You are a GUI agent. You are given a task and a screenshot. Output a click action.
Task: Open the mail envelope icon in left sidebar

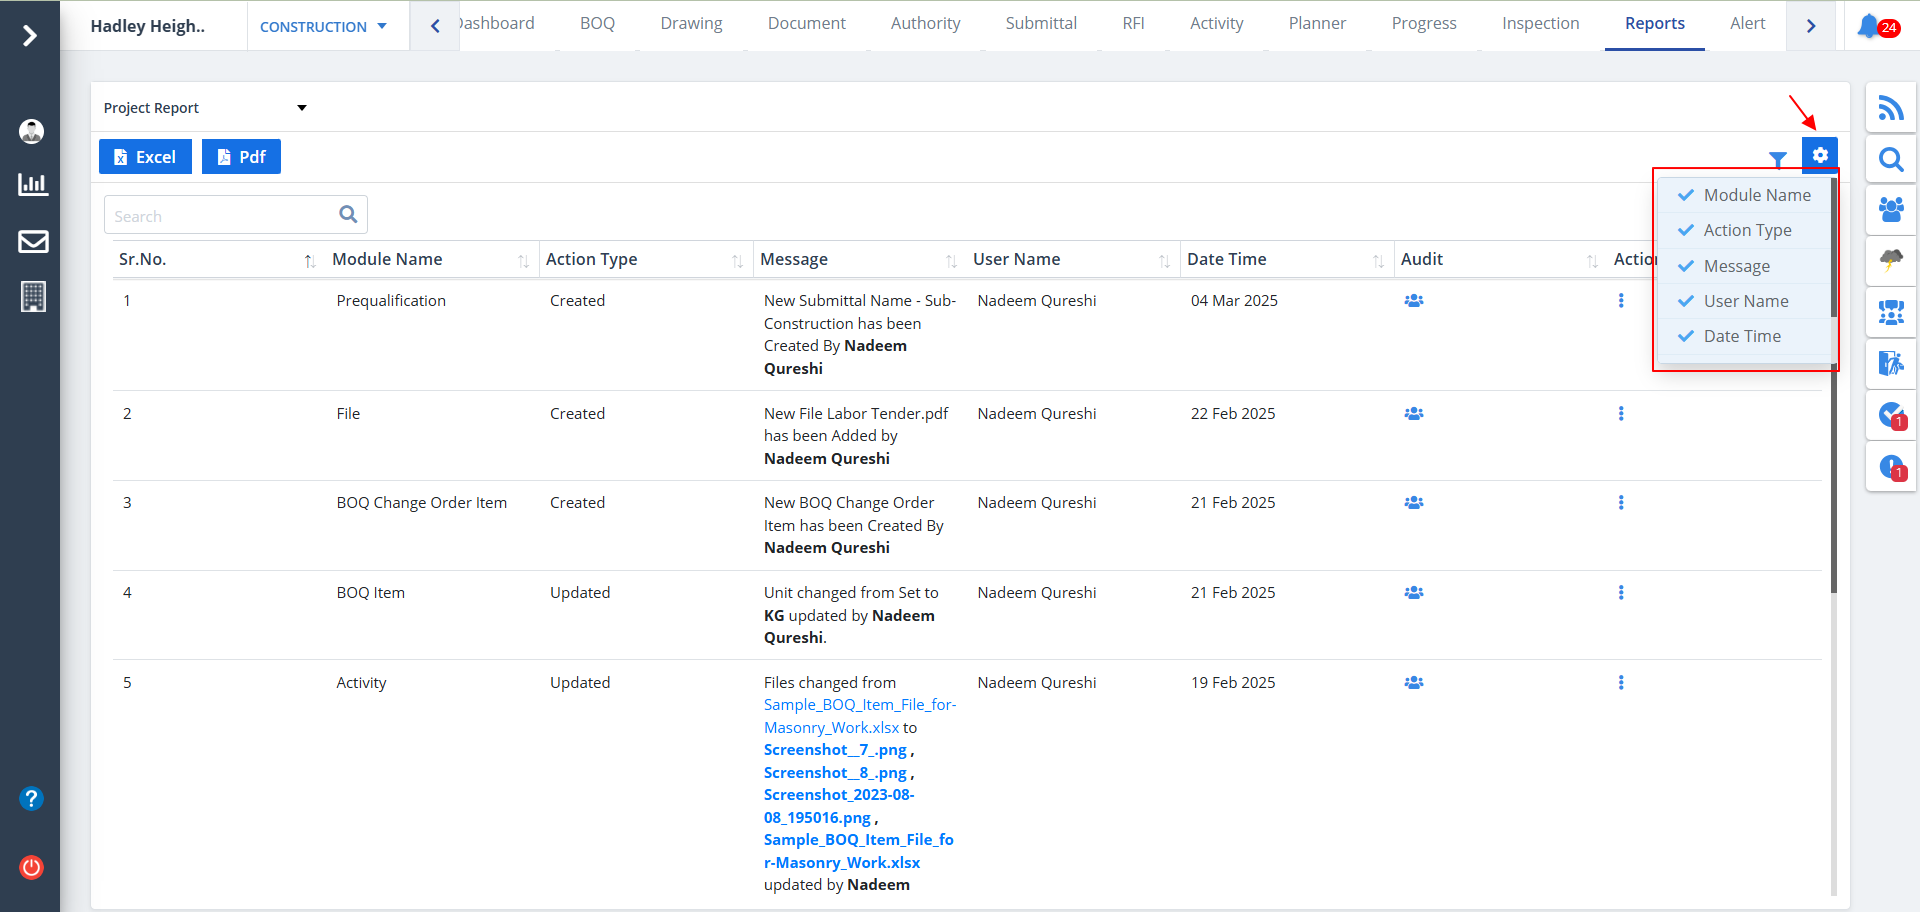point(33,241)
